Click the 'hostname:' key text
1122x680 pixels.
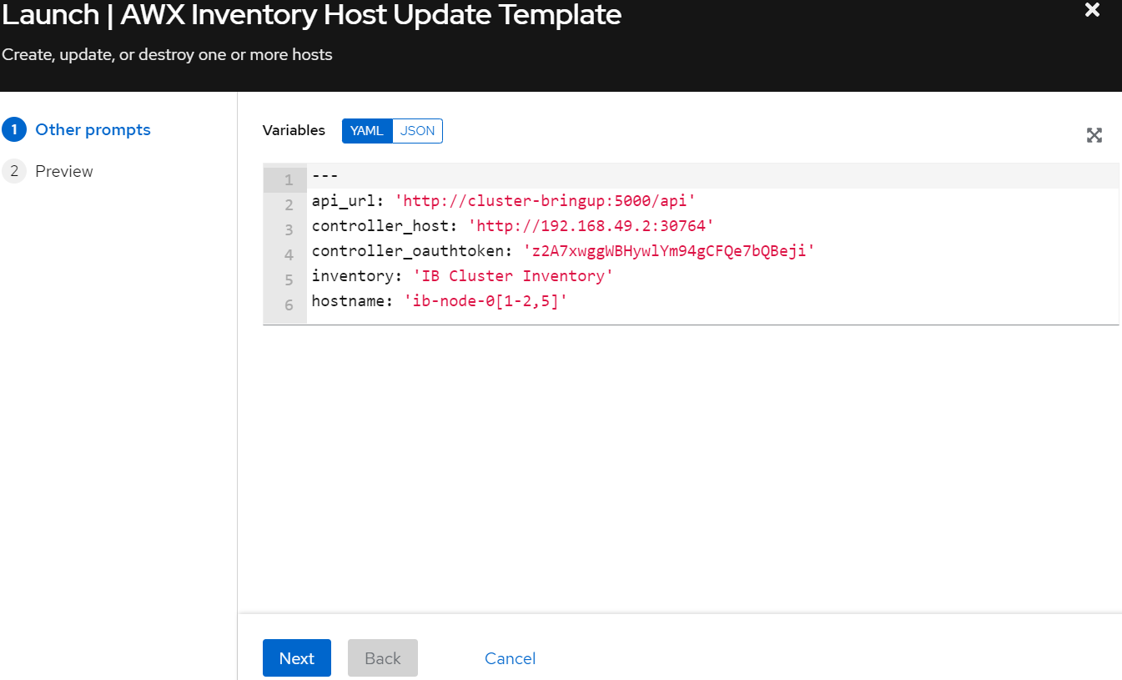coord(352,301)
